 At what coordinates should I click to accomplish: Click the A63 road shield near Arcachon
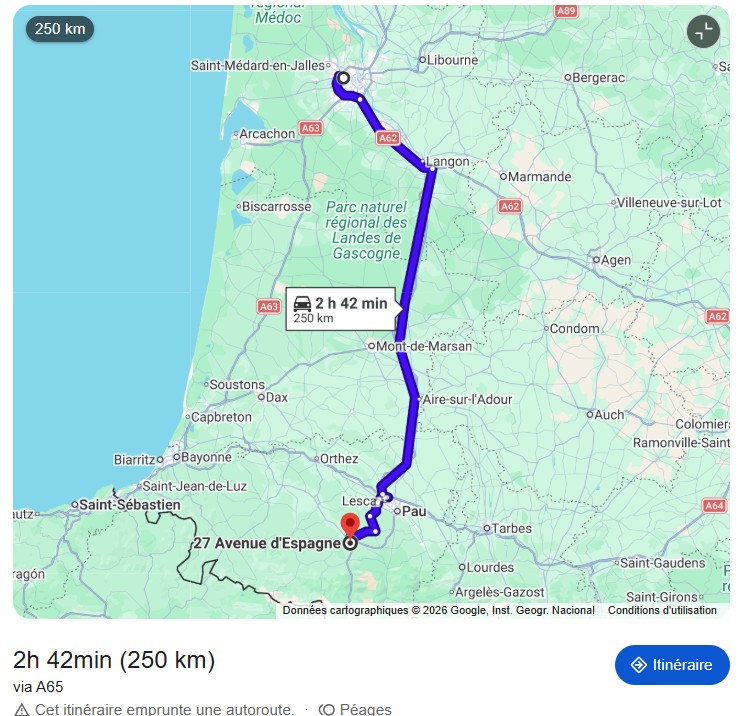pyautogui.click(x=310, y=128)
